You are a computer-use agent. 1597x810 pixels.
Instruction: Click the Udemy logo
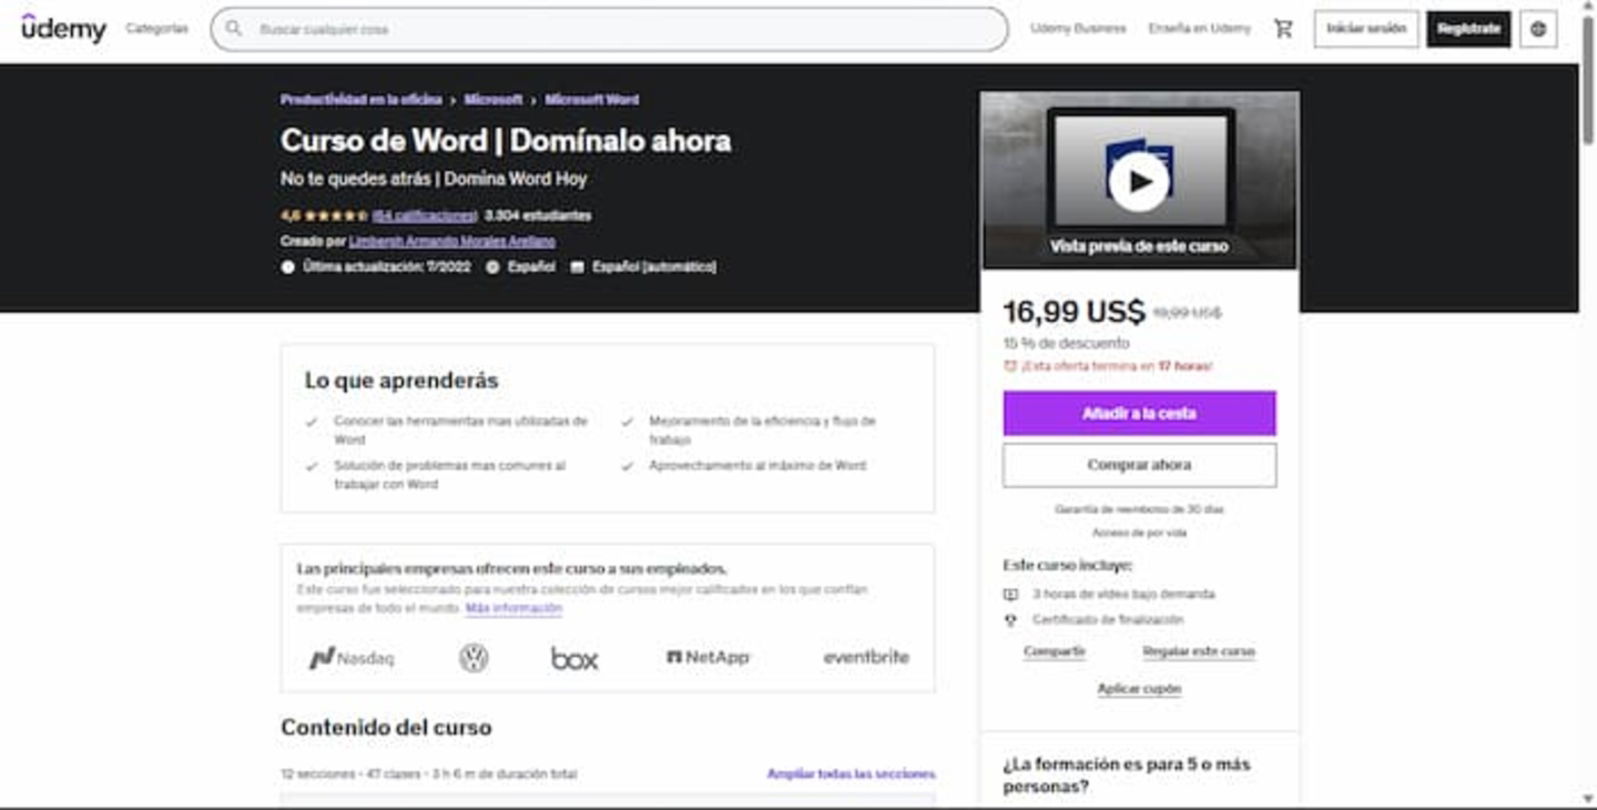pyautogui.click(x=63, y=29)
